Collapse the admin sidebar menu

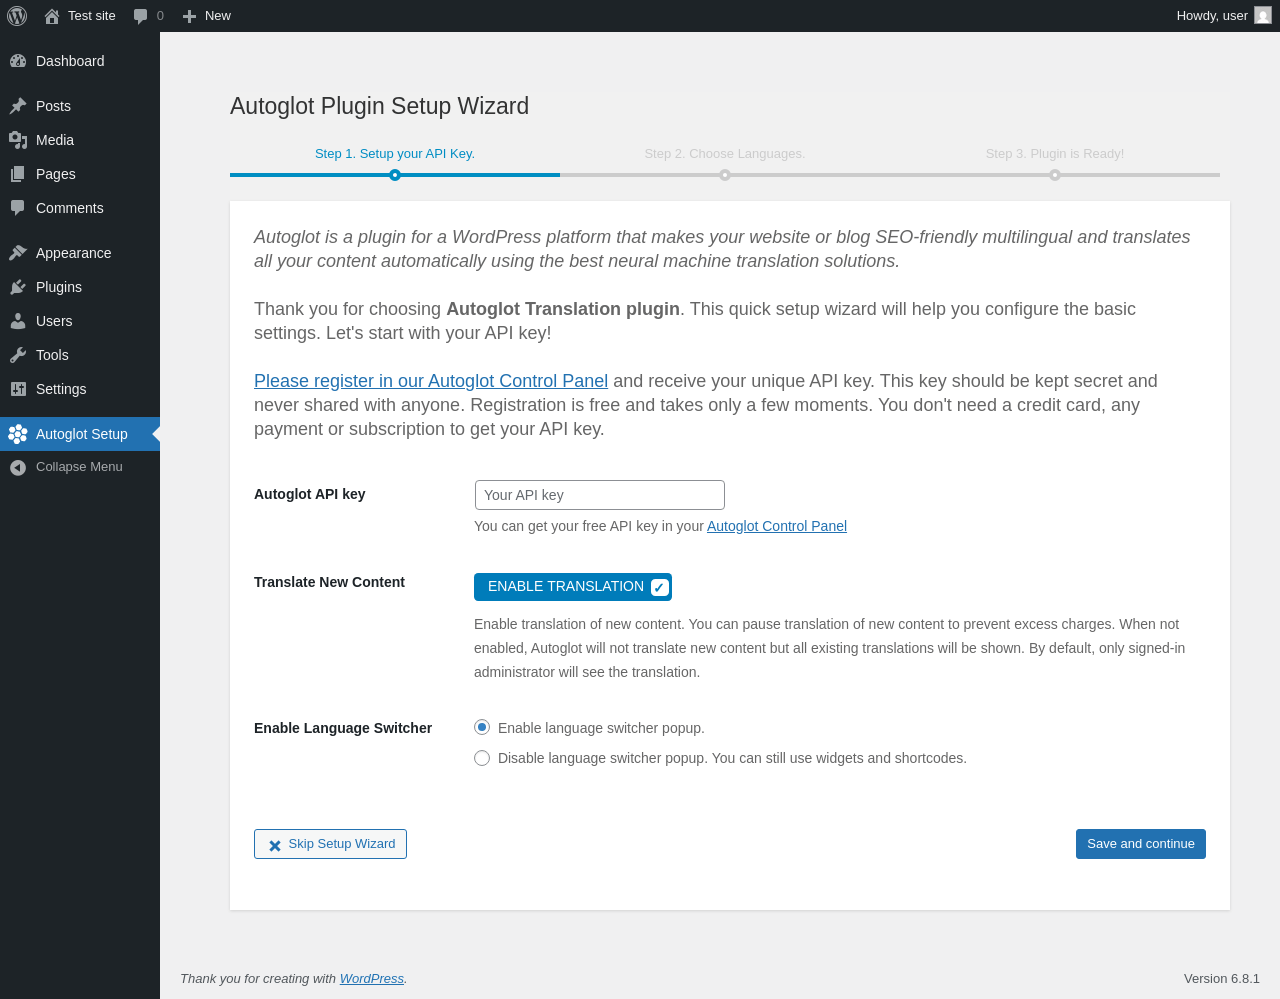66,467
